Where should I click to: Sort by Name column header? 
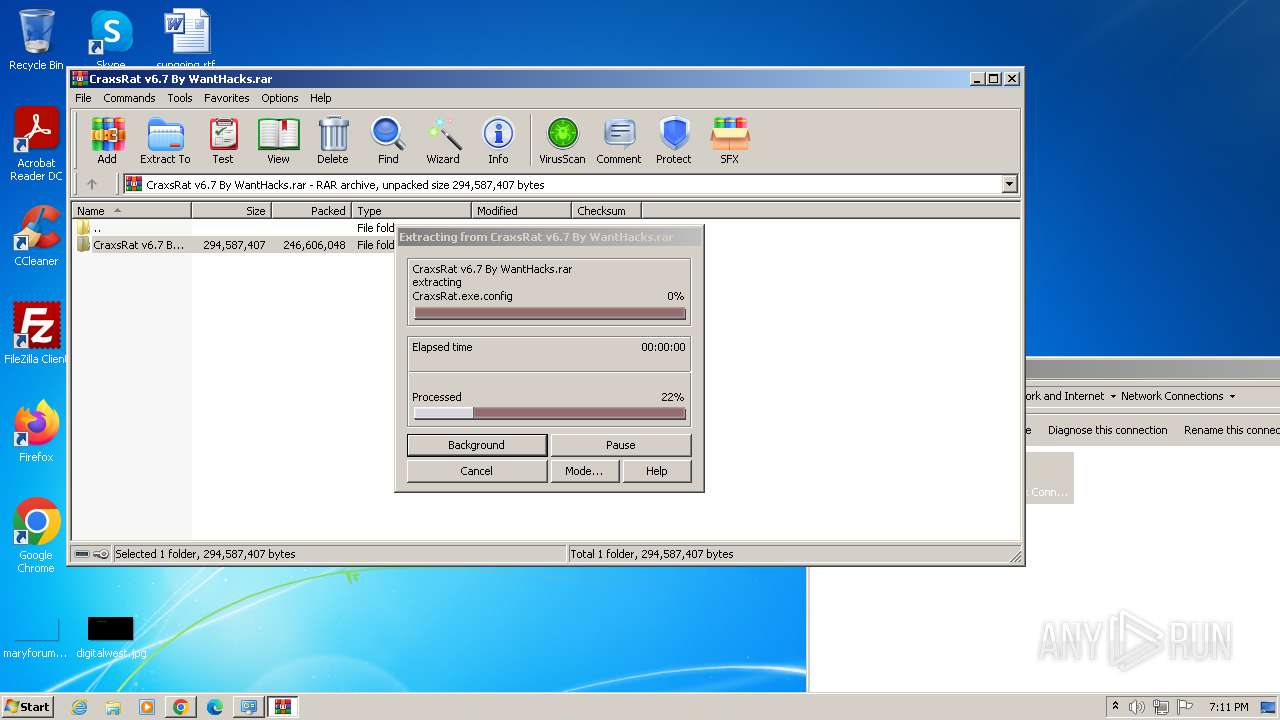point(131,211)
